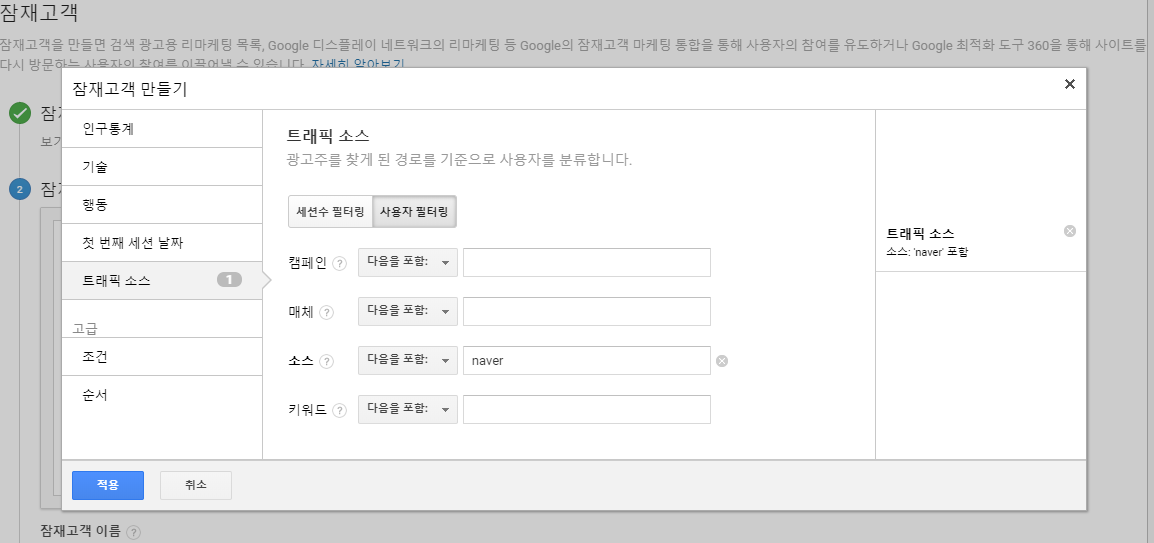The height and width of the screenshot is (543, 1154).
Task: Click the 취소 button
Action: pos(196,486)
